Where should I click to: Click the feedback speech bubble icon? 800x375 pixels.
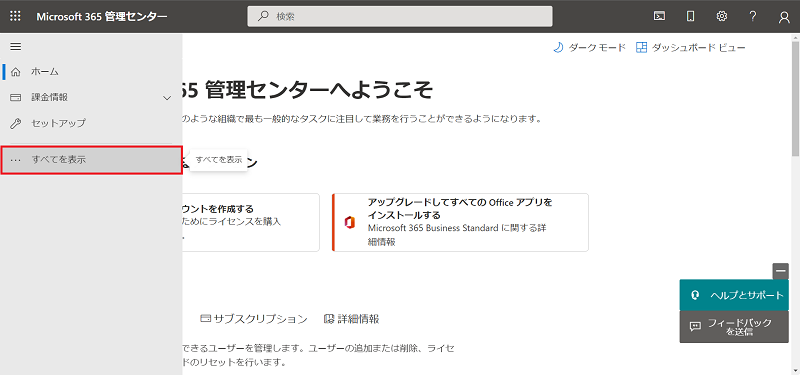pyautogui.click(x=695, y=327)
